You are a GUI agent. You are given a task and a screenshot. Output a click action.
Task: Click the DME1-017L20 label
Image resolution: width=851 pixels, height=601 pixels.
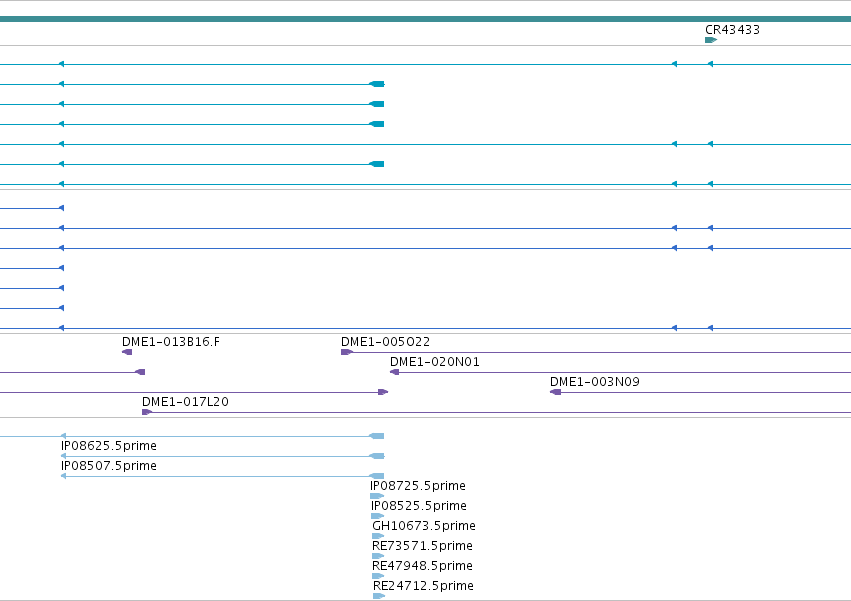[185, 402]
